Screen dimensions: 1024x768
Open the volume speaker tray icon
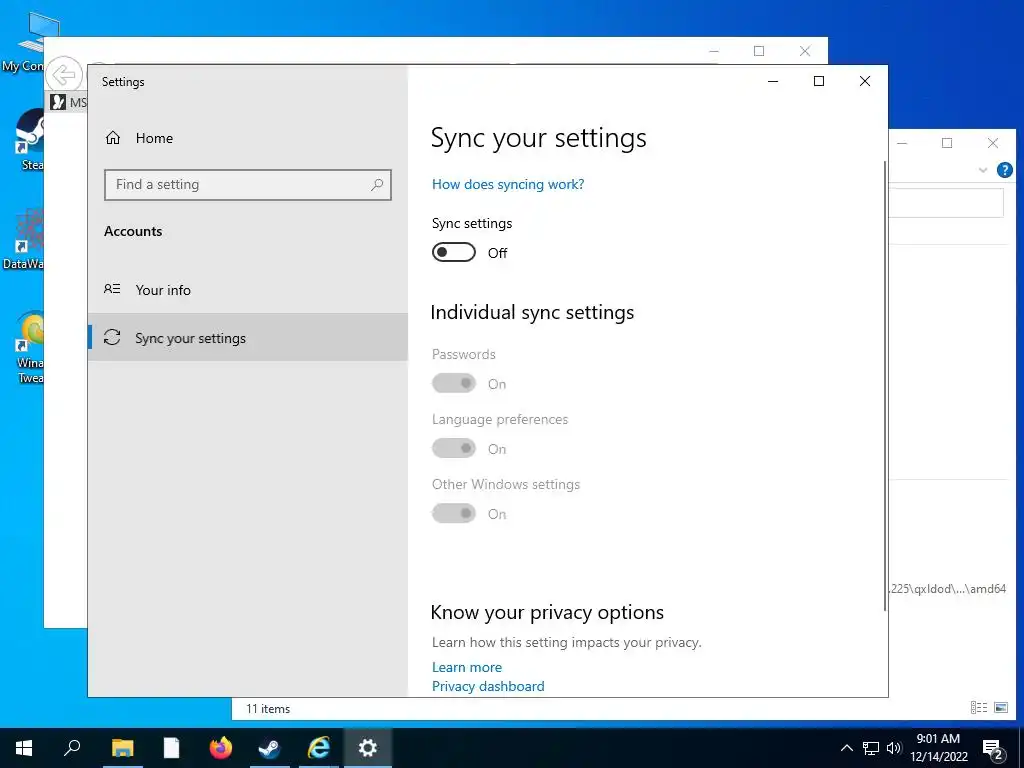pyautogui.click(x=894, y=748)
